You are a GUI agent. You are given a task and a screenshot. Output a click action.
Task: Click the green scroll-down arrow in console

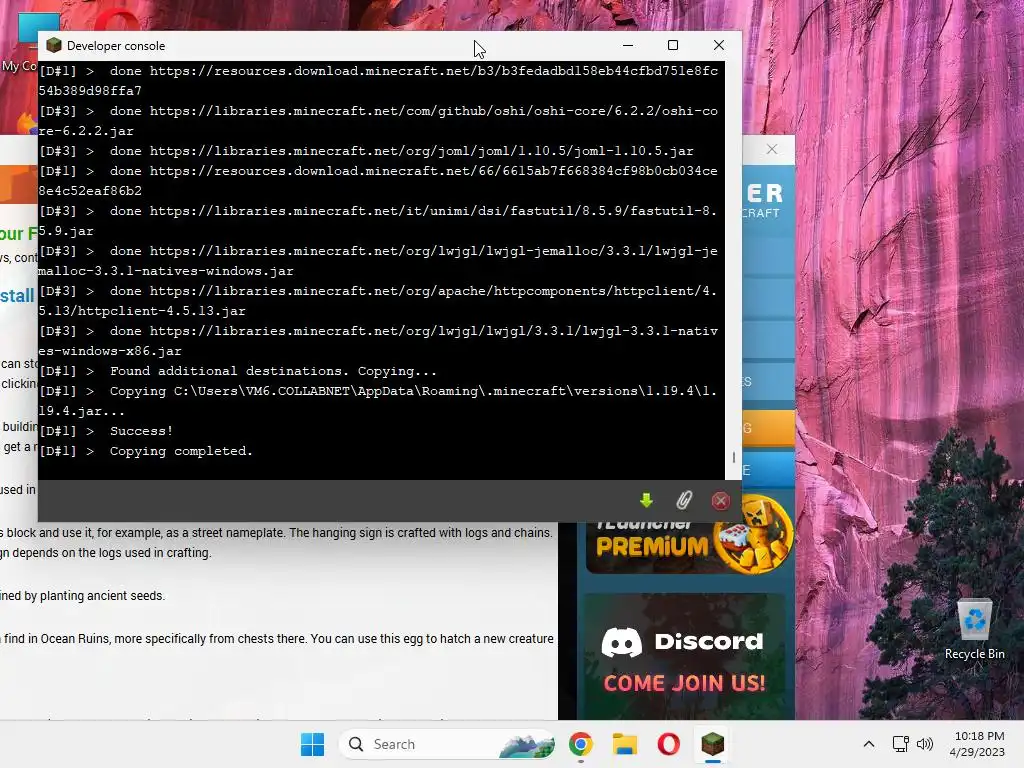click(x=646, y=500)
